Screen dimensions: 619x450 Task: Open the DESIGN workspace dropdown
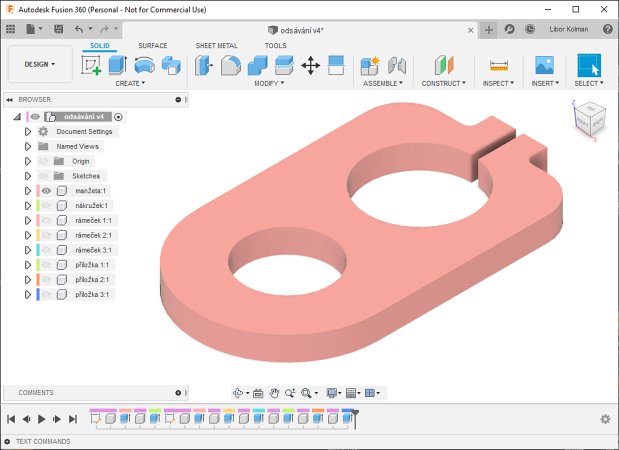point(40,64)
